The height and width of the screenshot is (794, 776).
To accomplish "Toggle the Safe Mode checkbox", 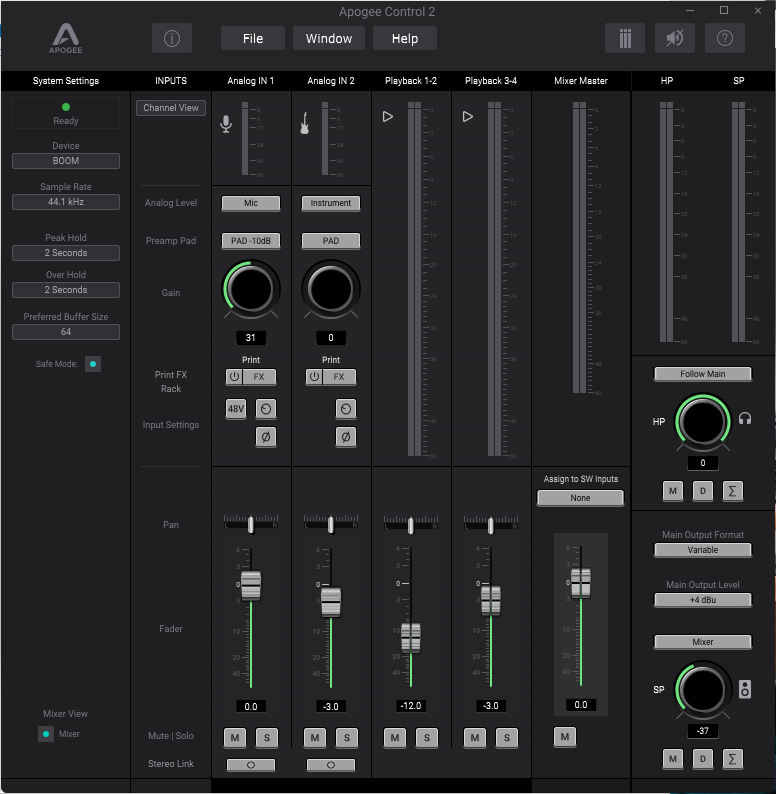I will [93, 364].
